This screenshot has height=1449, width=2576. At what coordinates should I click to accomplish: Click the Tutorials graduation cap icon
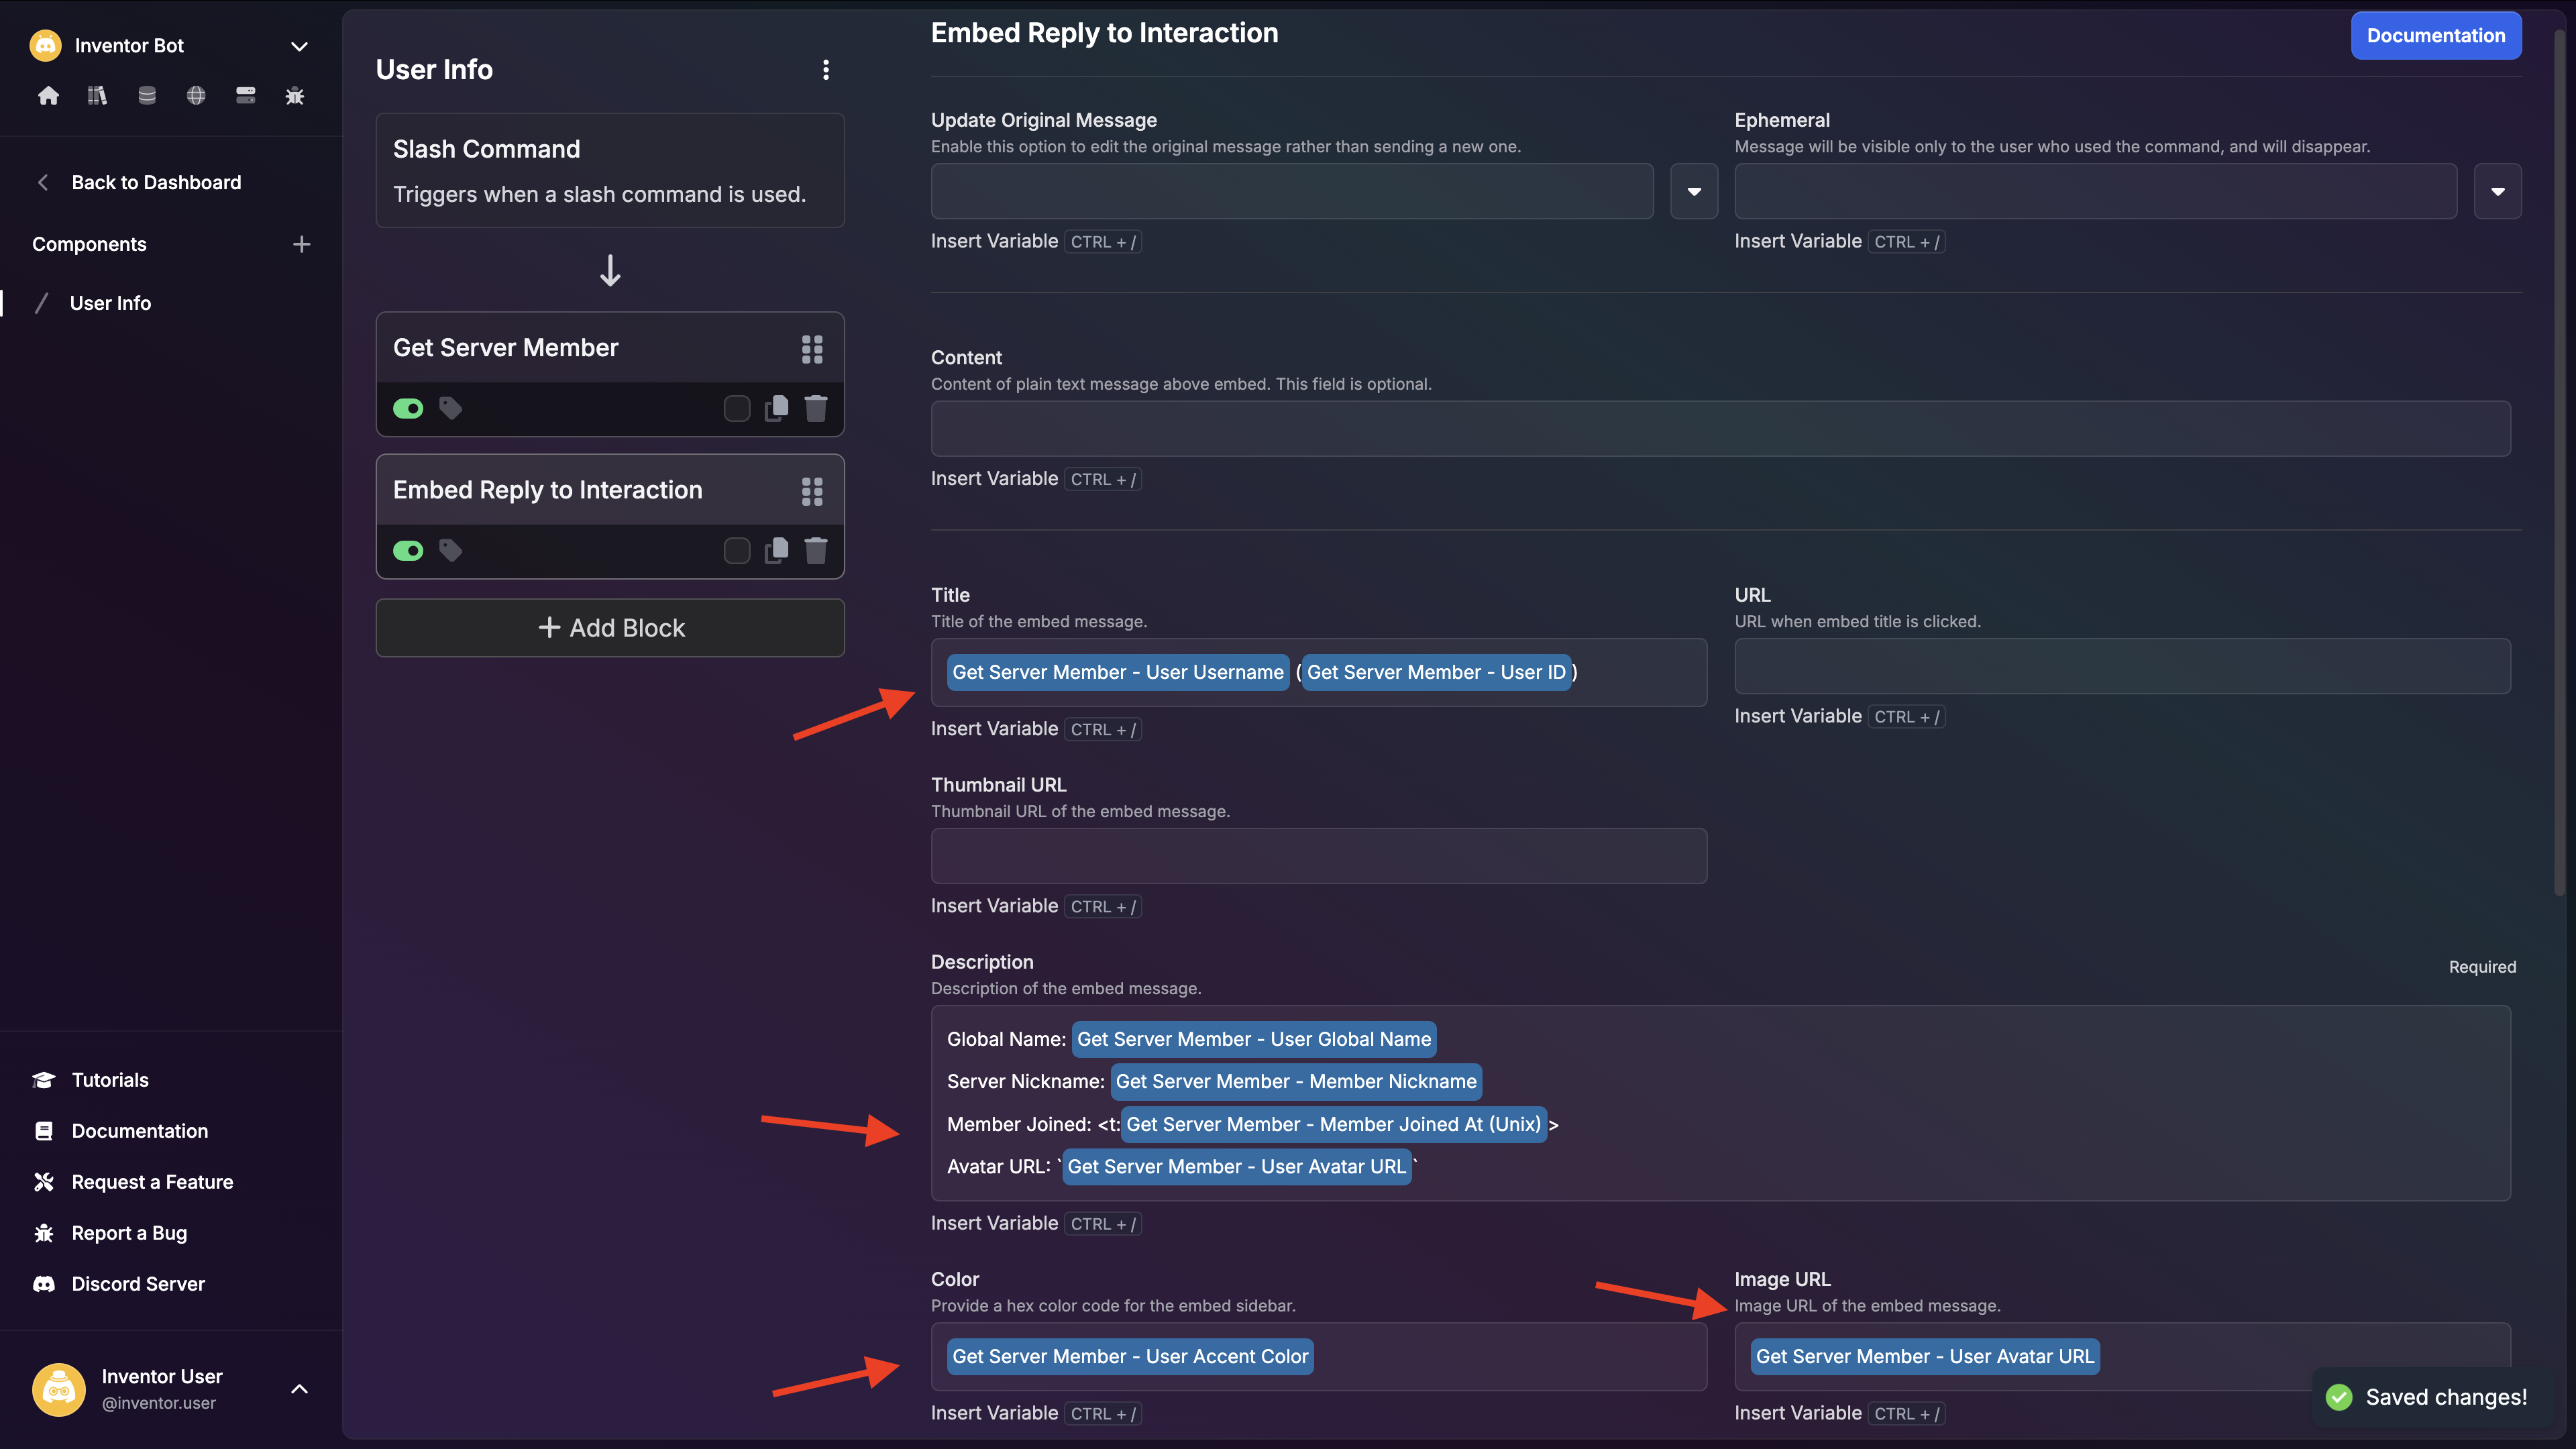pyautogui.click(x=44, y=1080)
